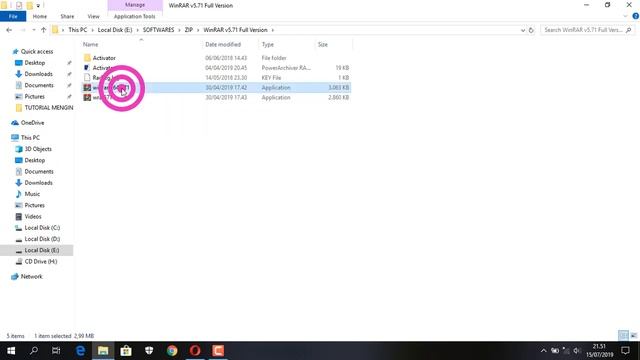Open Windows Security shield icon in taskbar
The image size is (640, 360).
coord(149,351)
